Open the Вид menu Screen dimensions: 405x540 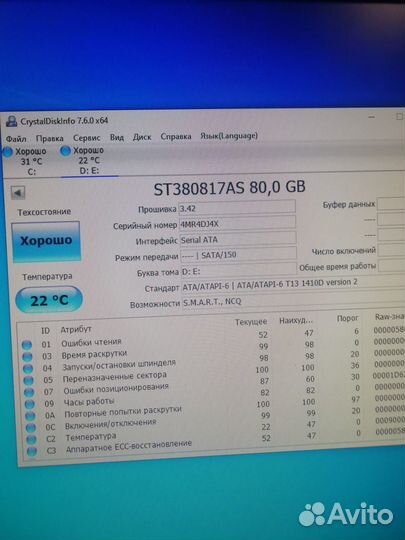[x=116, y=137]
